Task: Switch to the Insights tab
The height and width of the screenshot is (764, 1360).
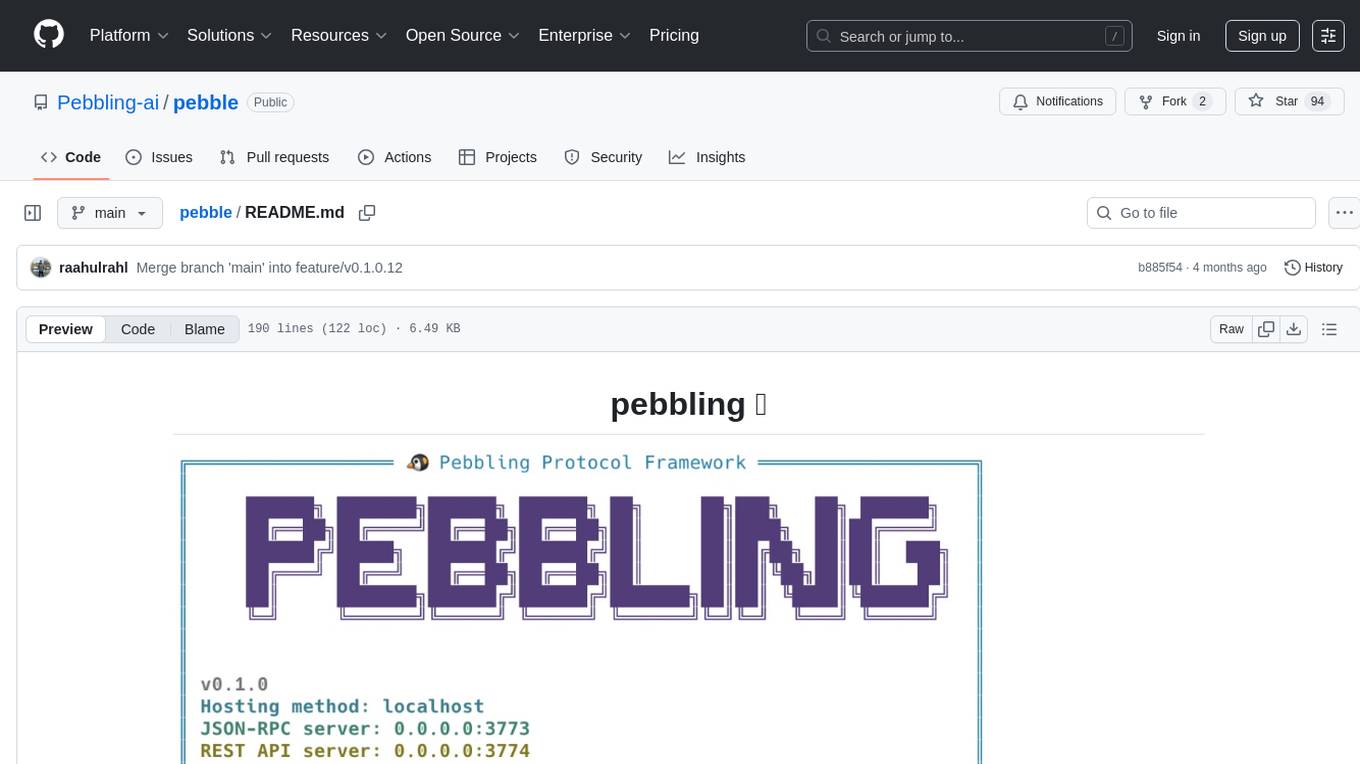Action: pyautogui.click(x=707, y=157)
